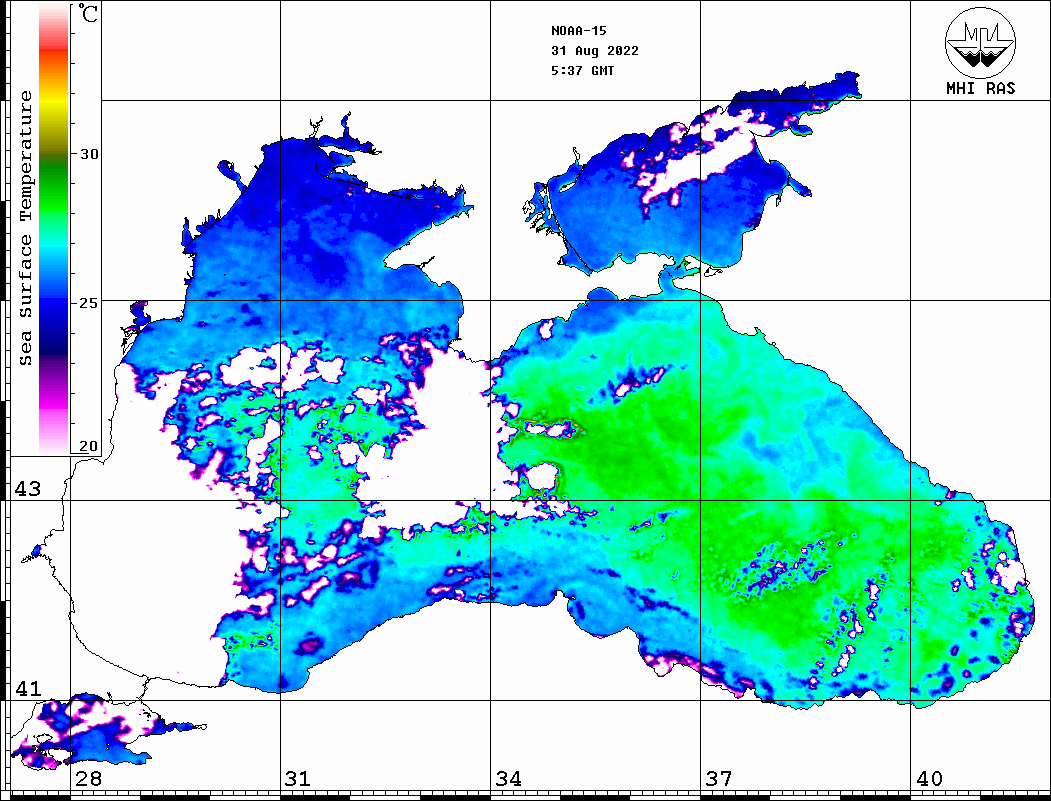Click the 25 value on temperature scale
The image size is (1051, 801).
tap(89, 303)
